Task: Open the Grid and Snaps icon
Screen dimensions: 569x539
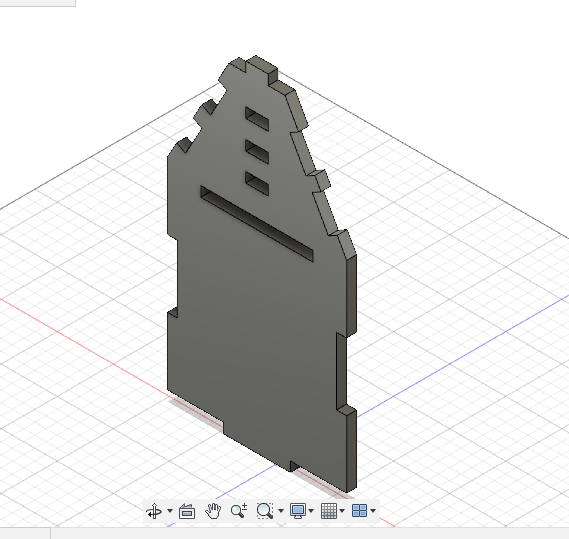Action: 329,511
